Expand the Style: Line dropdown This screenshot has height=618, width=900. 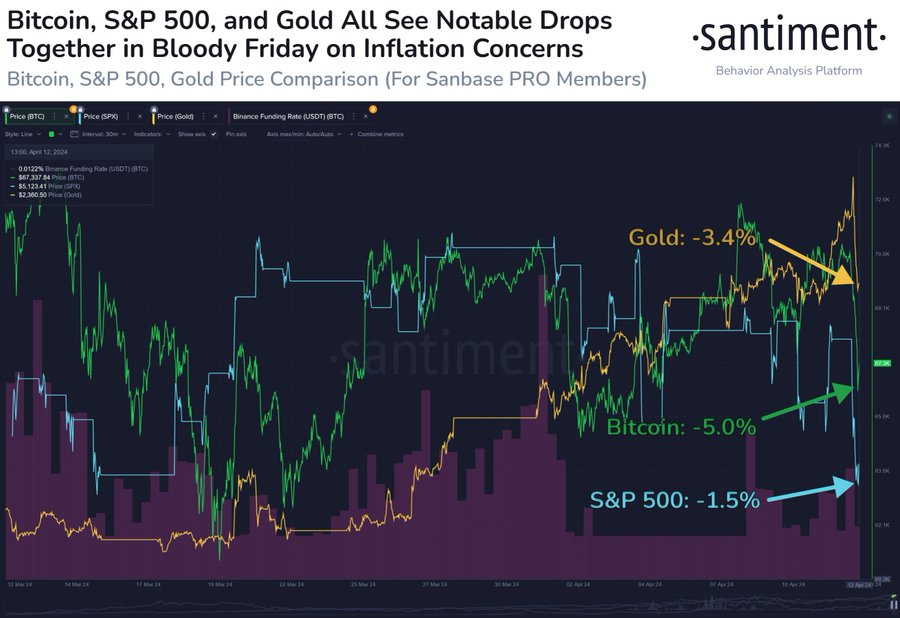click(23, 134)
